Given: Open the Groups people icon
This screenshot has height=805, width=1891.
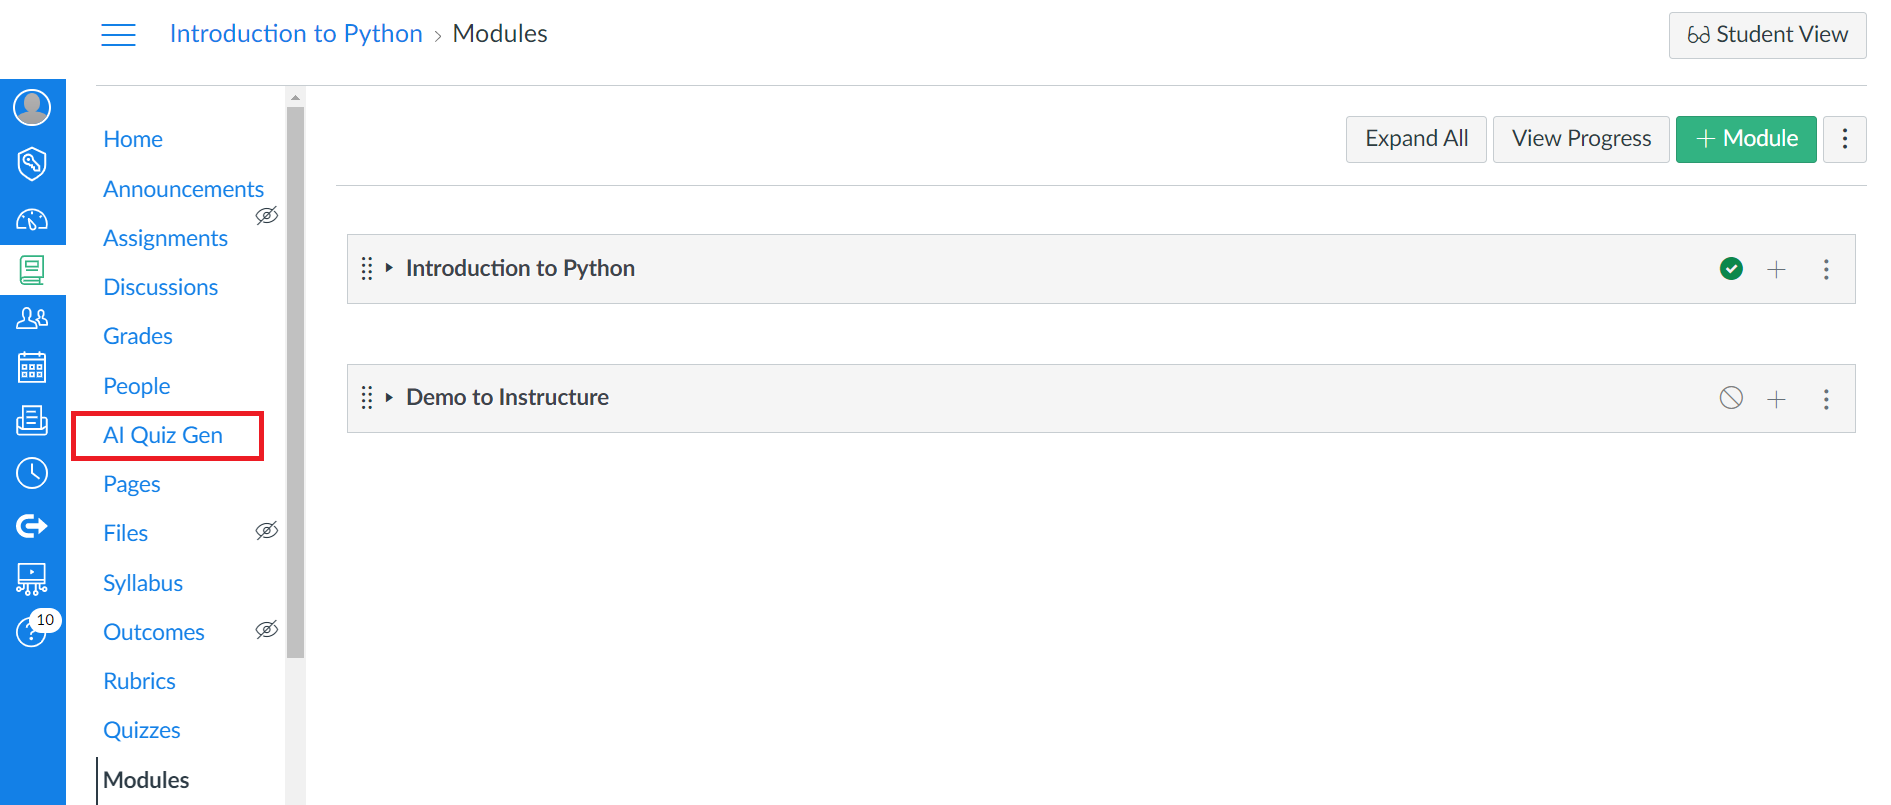Looking at the screenshot, I should (x=32, y=318).
